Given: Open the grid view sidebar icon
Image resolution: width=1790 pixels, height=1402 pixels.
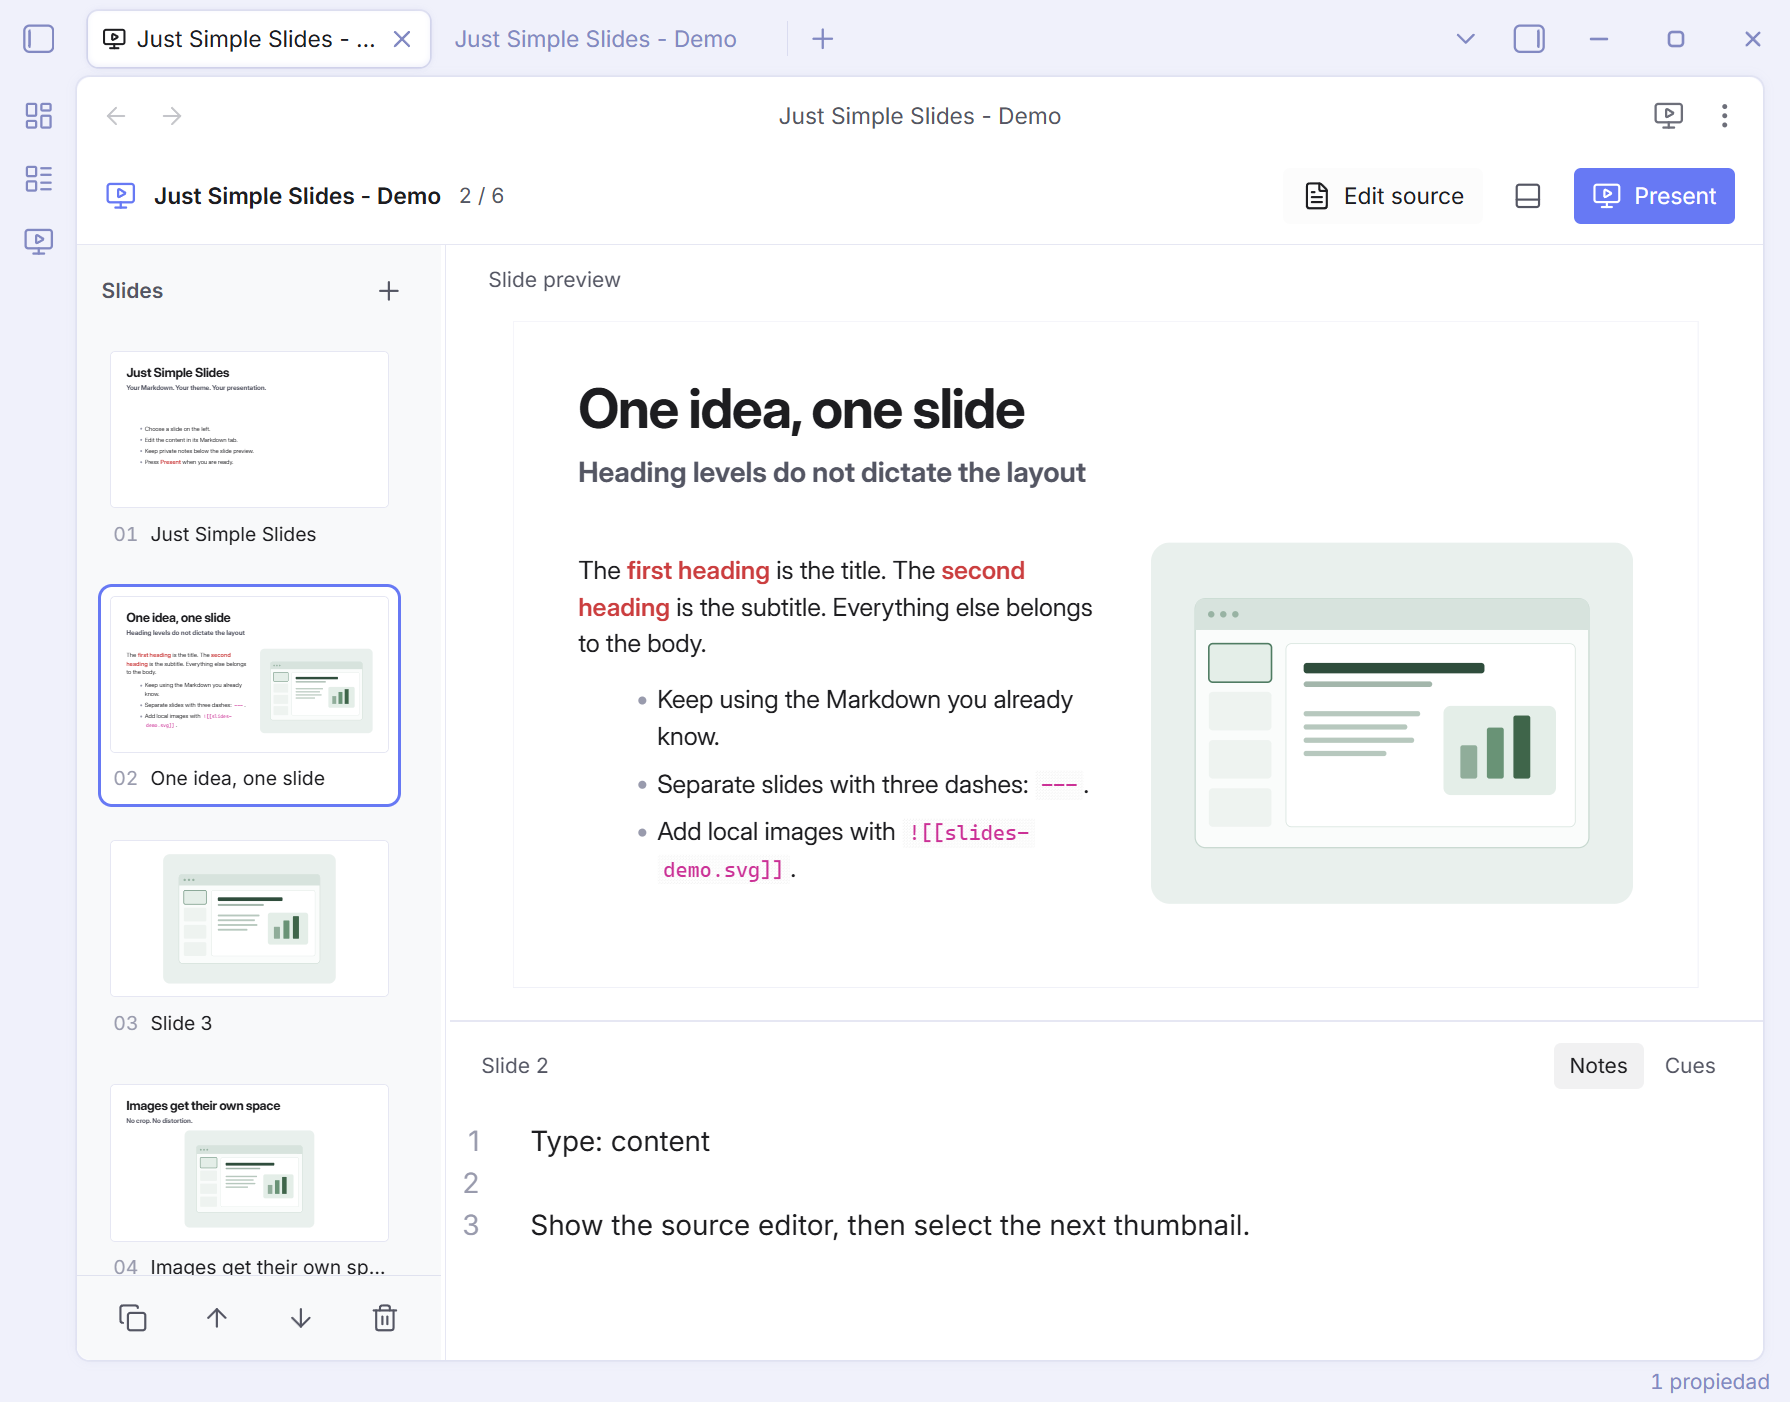Looking at the screenshot, I should [38, 116].
